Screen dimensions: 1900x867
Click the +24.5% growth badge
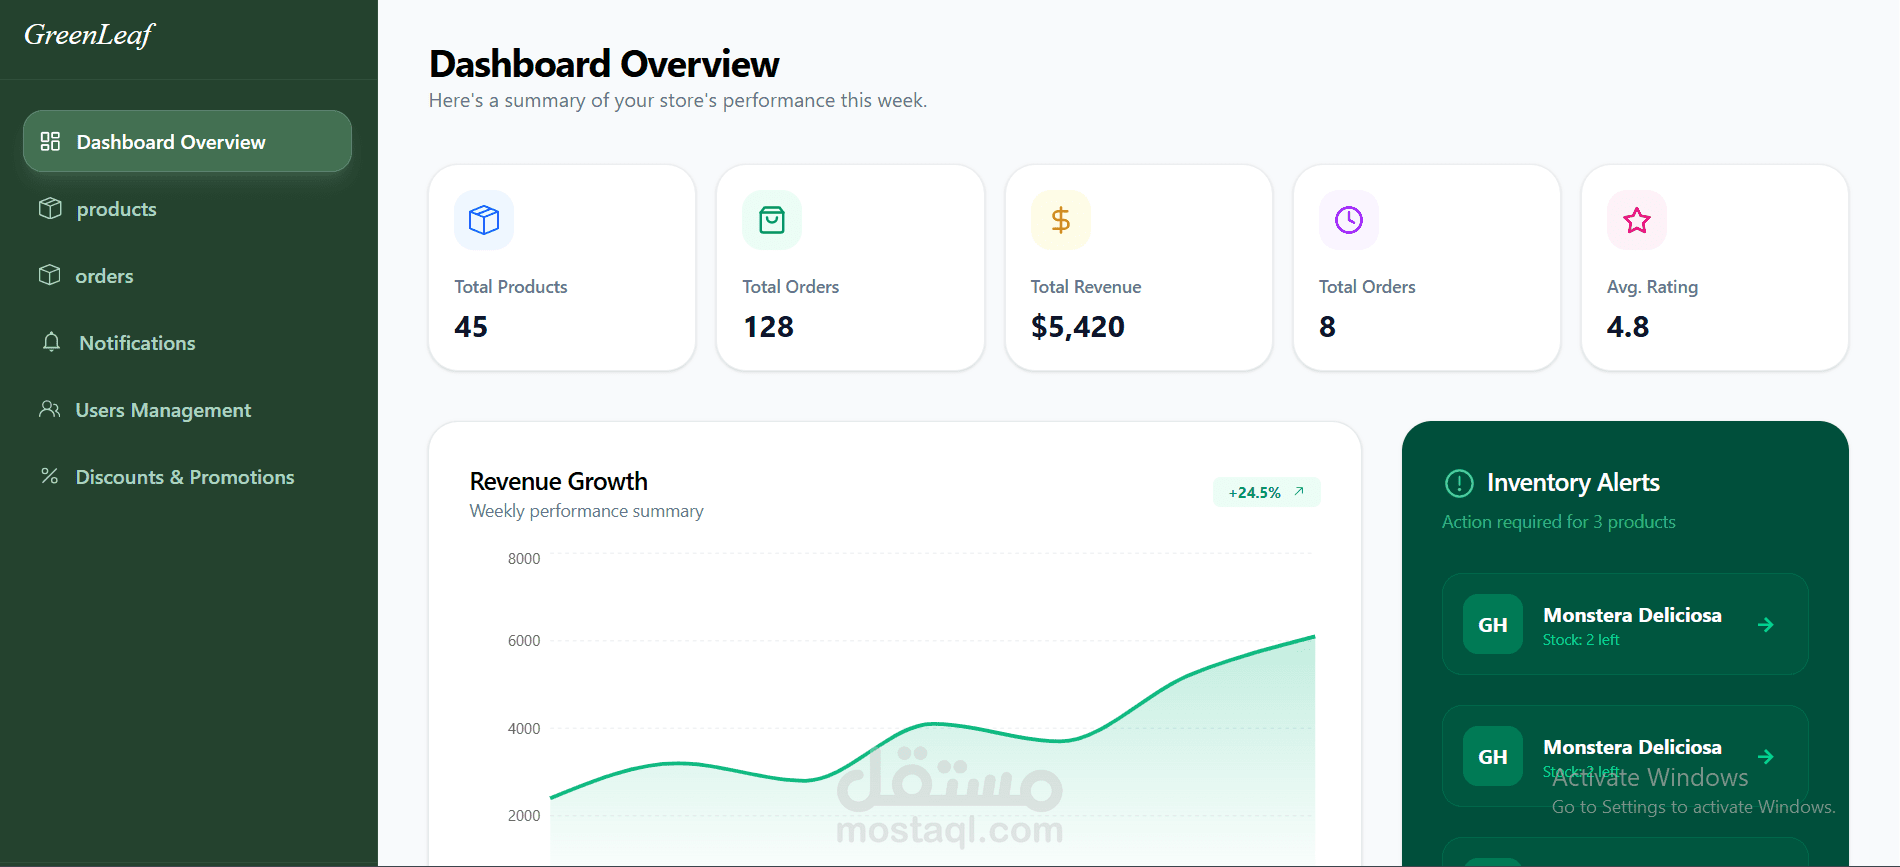pyautogui.click(x=1267, y=492)
